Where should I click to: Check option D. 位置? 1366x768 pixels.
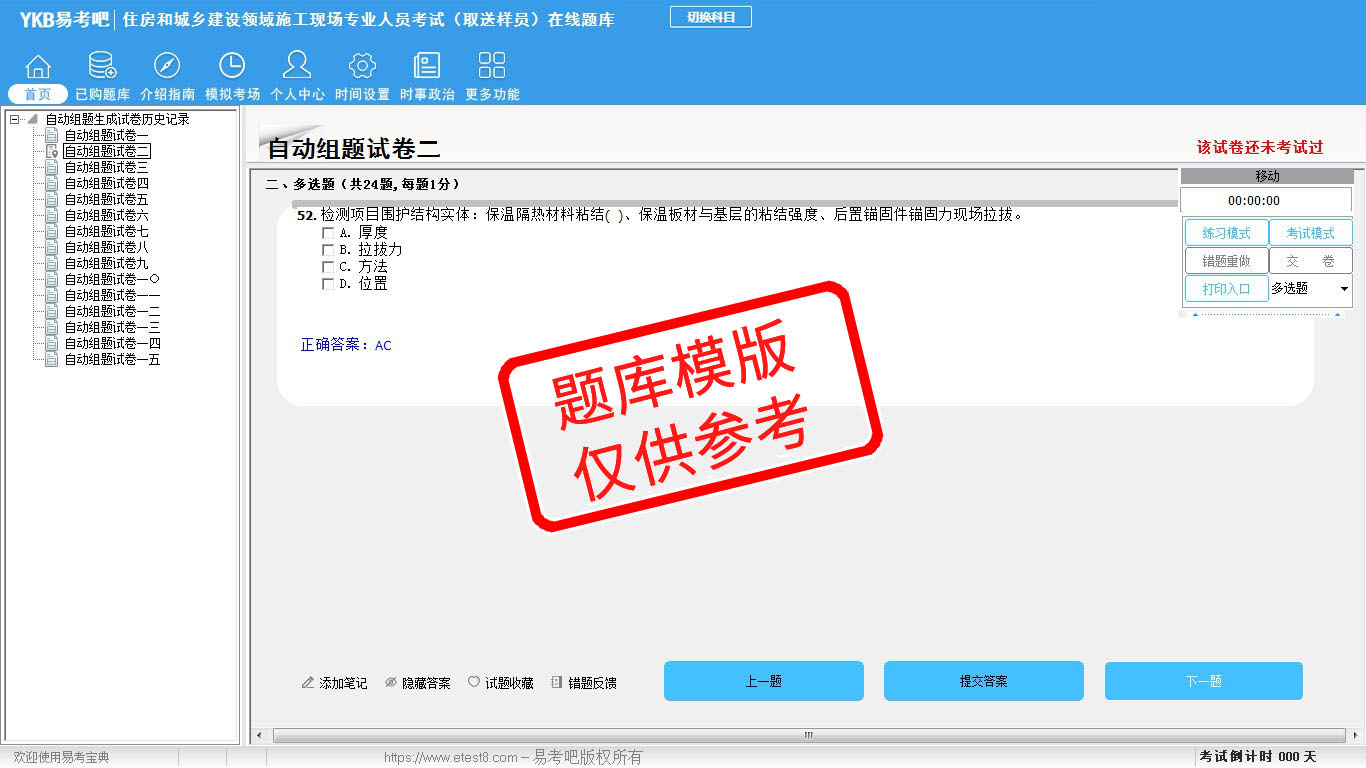328,284
